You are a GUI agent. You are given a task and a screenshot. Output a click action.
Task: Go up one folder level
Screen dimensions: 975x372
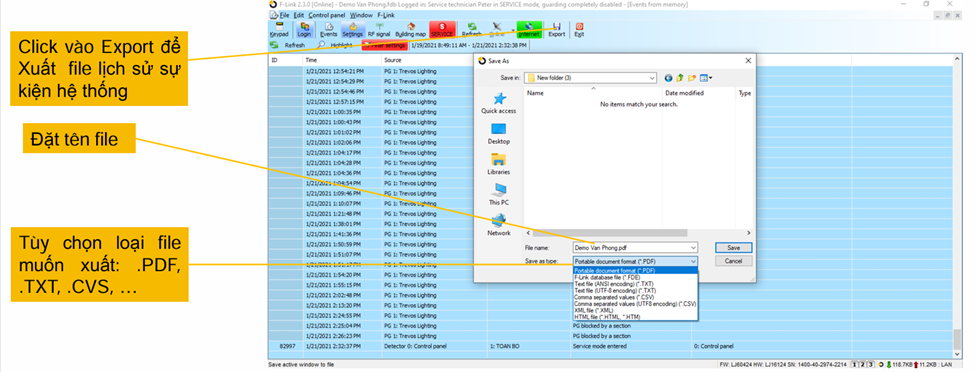pos(680,78)
